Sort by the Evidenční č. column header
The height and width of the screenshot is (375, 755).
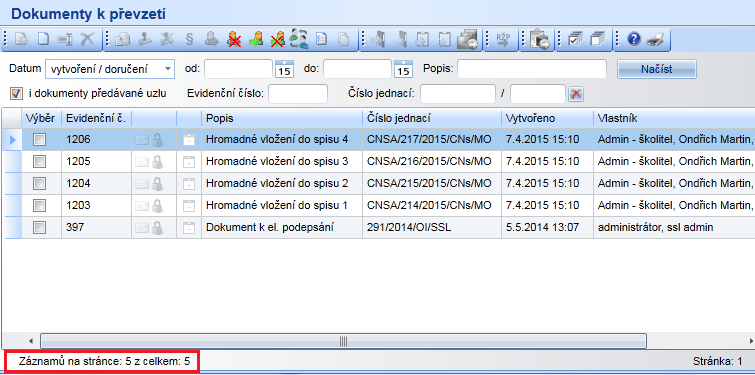[x=96, y=118]
